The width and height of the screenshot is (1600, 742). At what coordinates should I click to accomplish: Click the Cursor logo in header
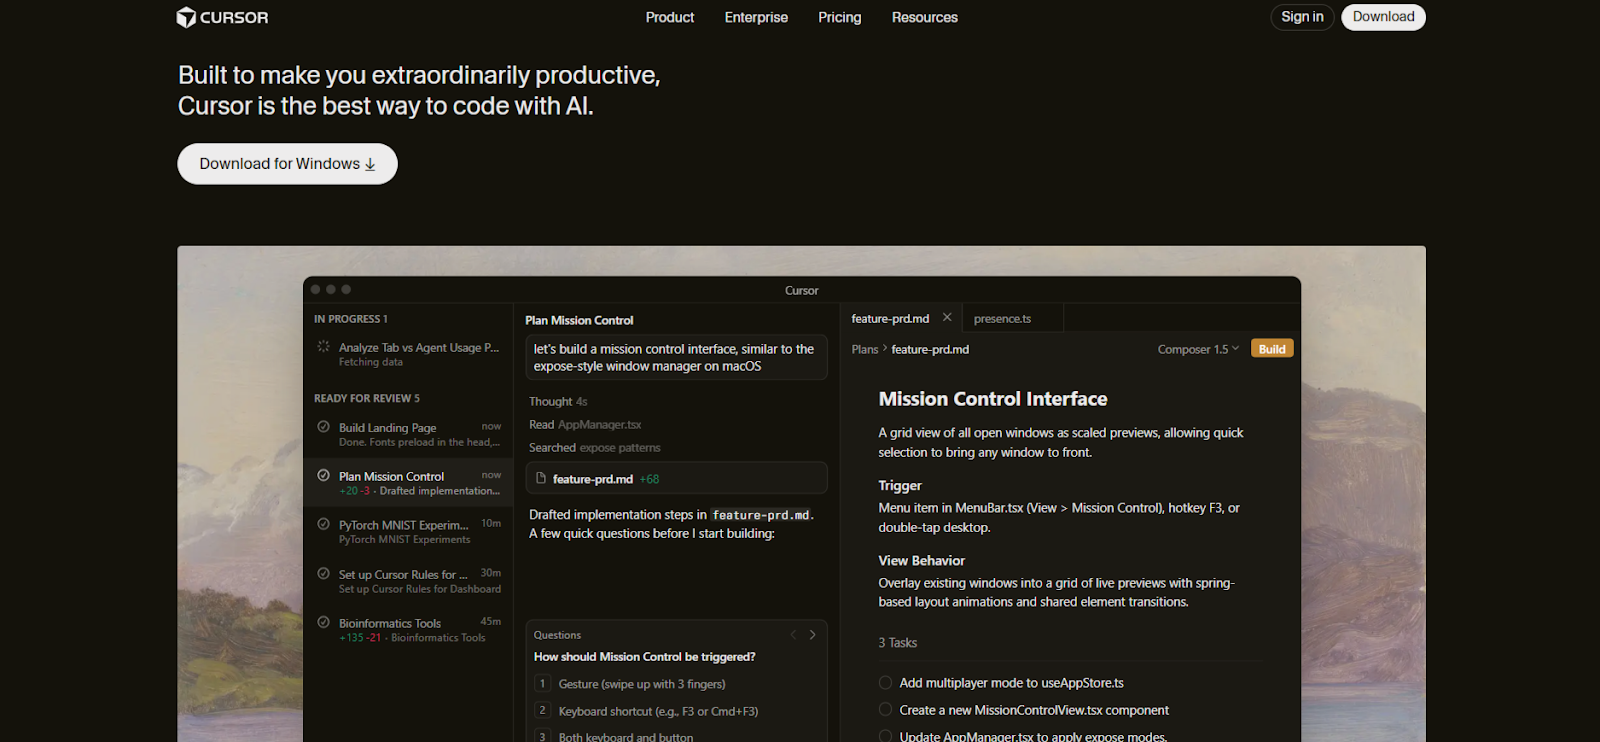click(222, 17)
